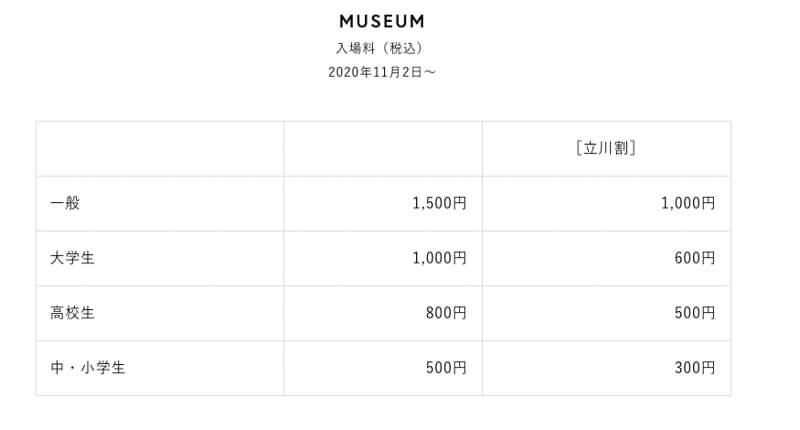Viewport: 800px width, 430px height.
Task: Click the 800円 price cell
Action: 446,314
